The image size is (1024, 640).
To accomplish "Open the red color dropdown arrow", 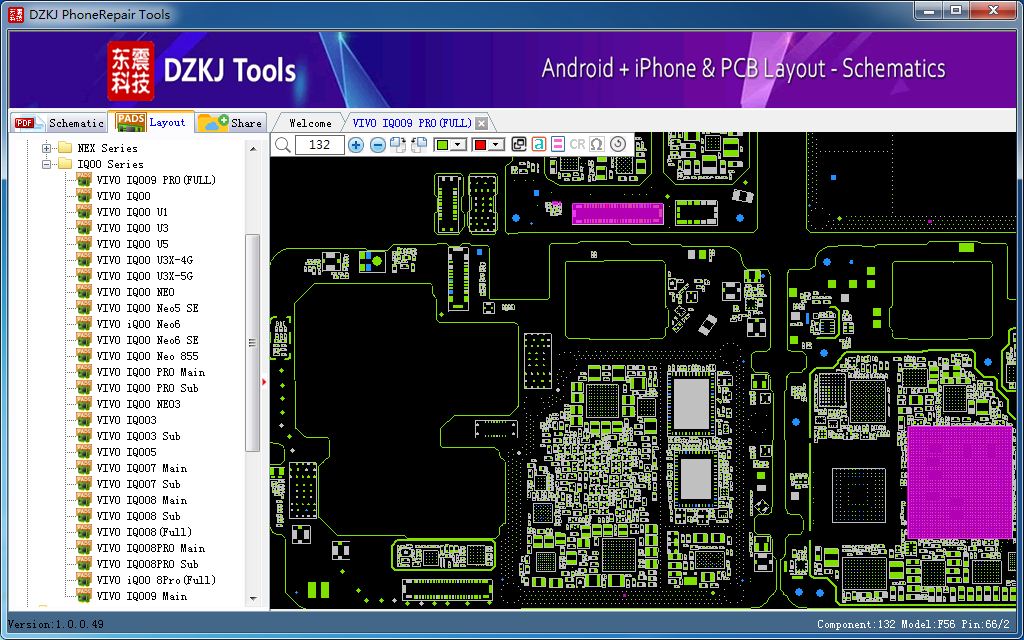I will pos(496,145).
